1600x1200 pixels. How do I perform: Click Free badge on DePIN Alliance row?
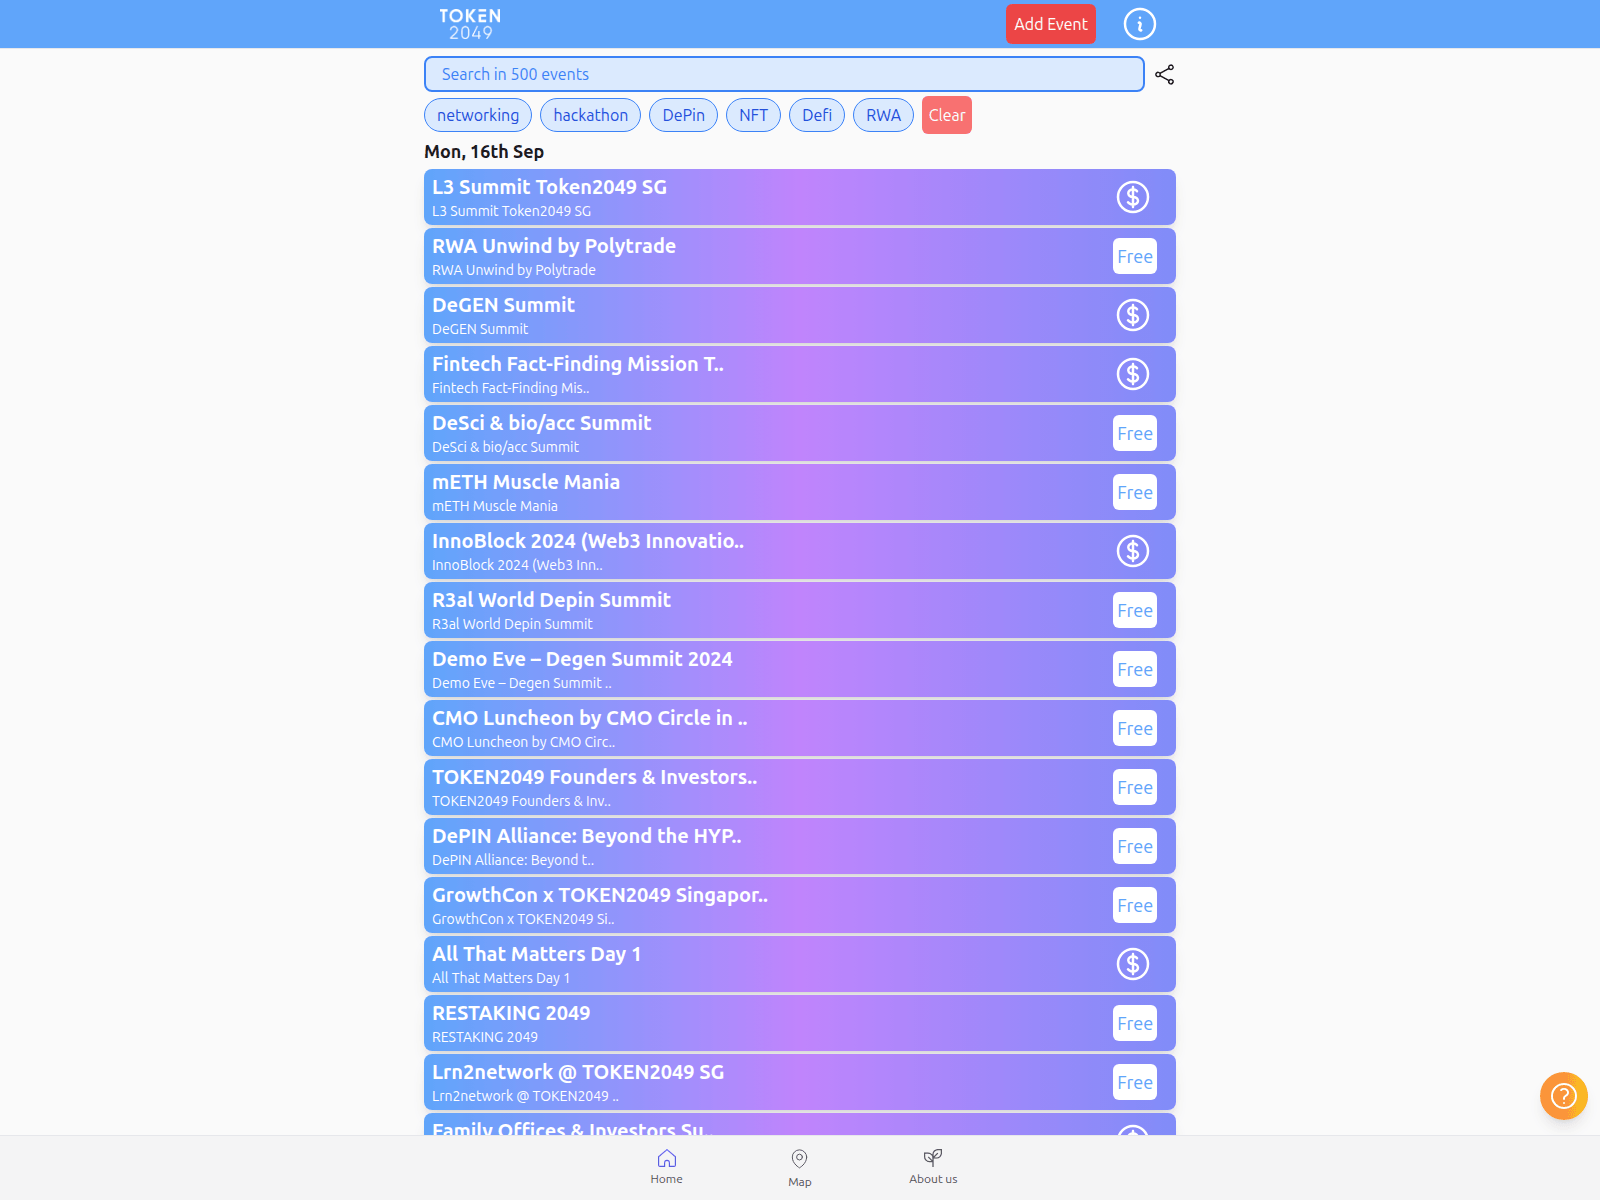click(x=1135, y=846)
